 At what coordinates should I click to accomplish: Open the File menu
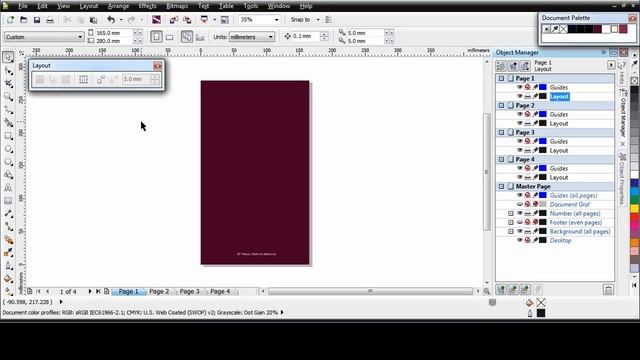23,6
